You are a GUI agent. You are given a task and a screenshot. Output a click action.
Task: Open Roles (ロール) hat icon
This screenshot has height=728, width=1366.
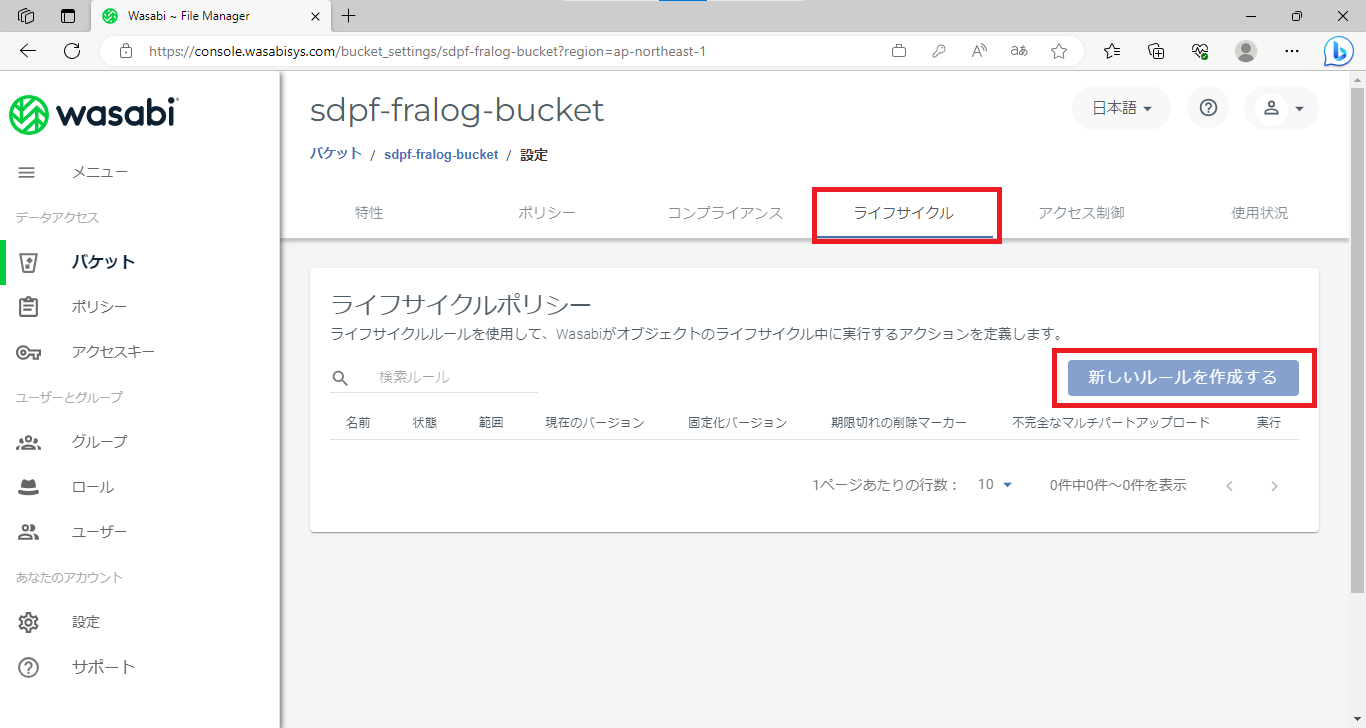click(x=29, y=487)
